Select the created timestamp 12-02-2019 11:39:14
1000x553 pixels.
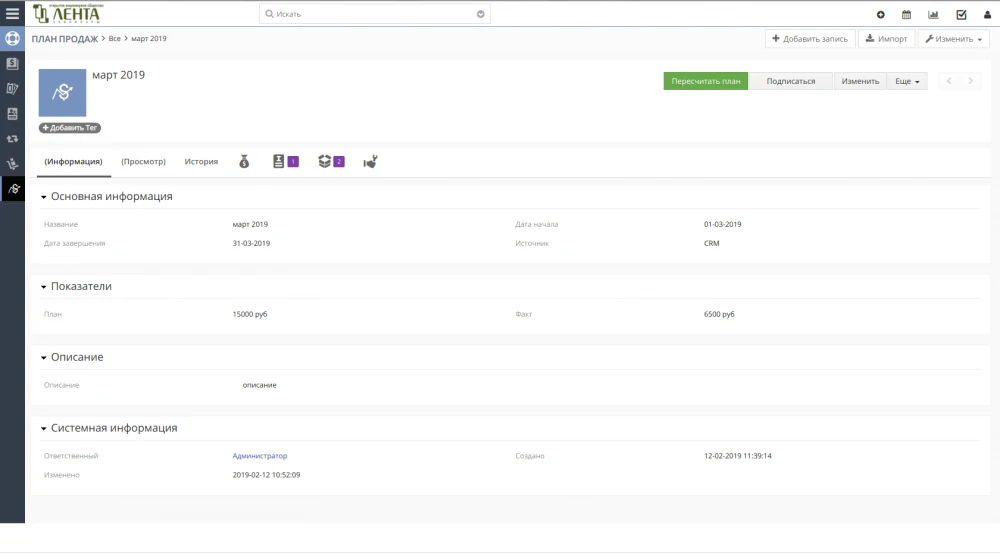[738, 456]
